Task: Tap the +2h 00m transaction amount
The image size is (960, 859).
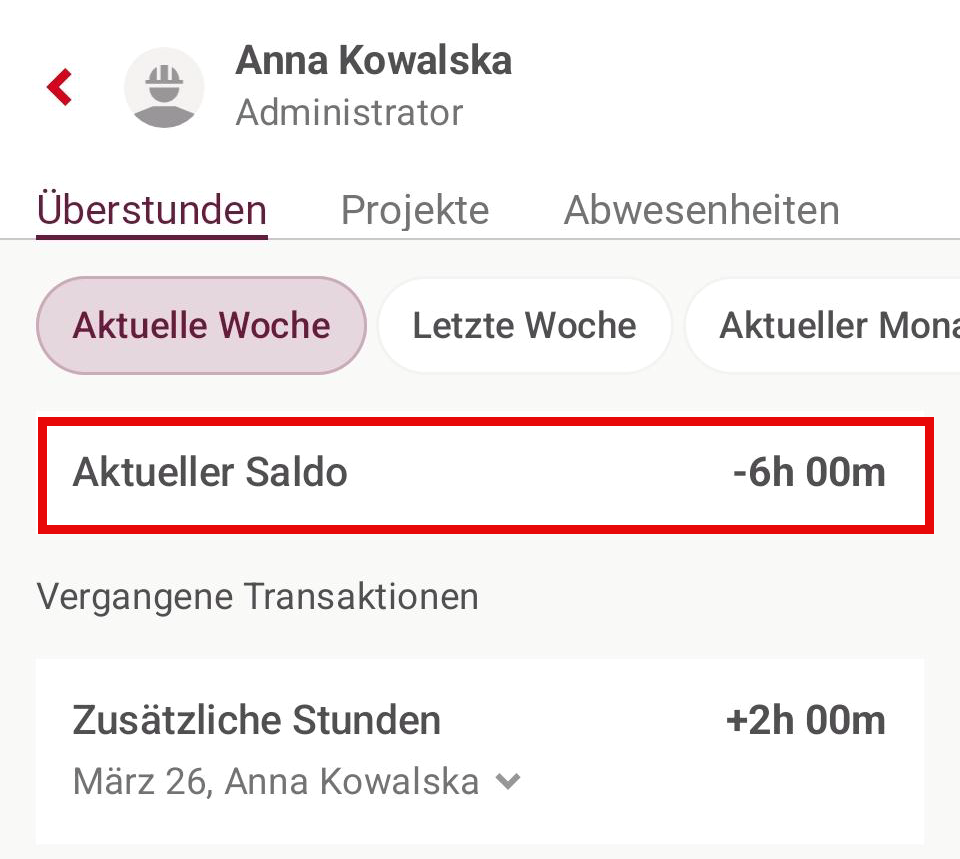Action: [x=805, y=720]
